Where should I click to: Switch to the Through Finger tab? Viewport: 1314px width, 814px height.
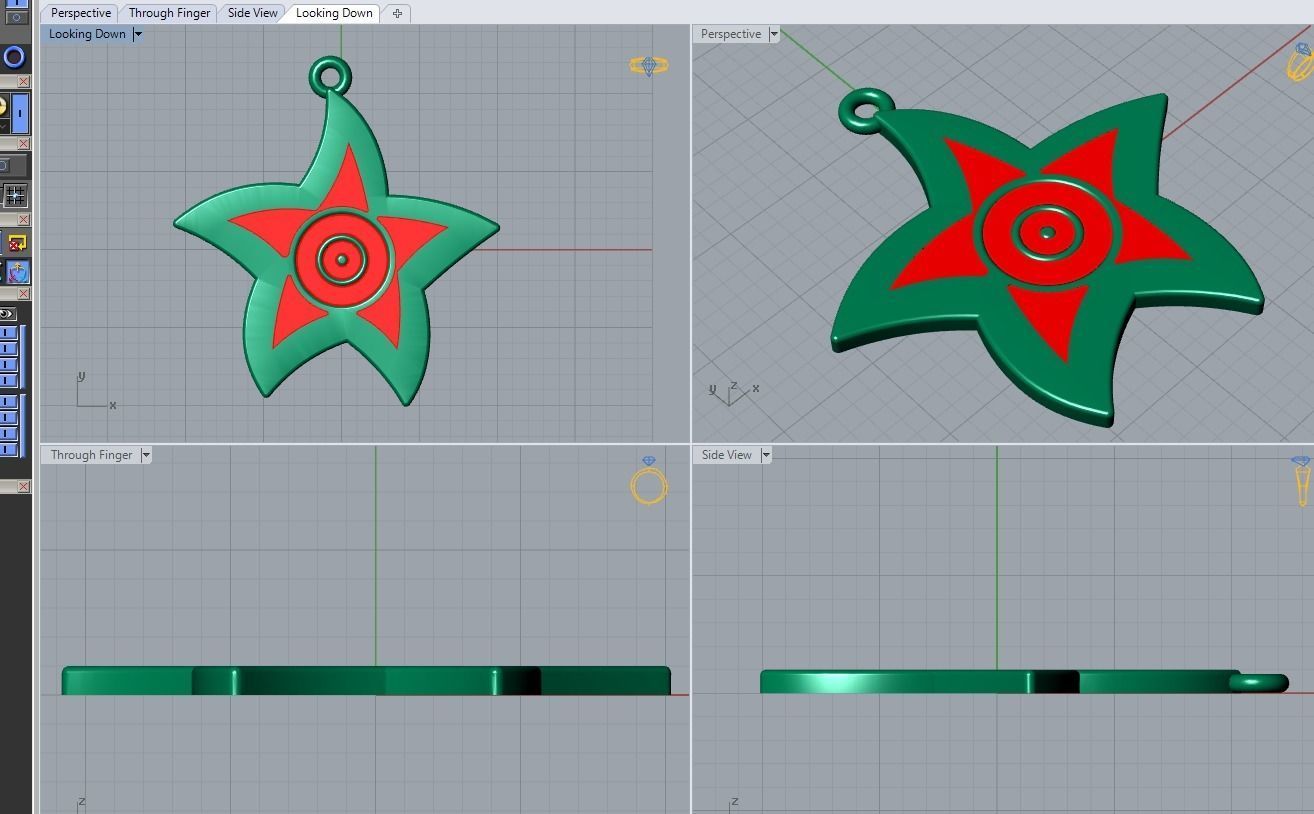170,13
